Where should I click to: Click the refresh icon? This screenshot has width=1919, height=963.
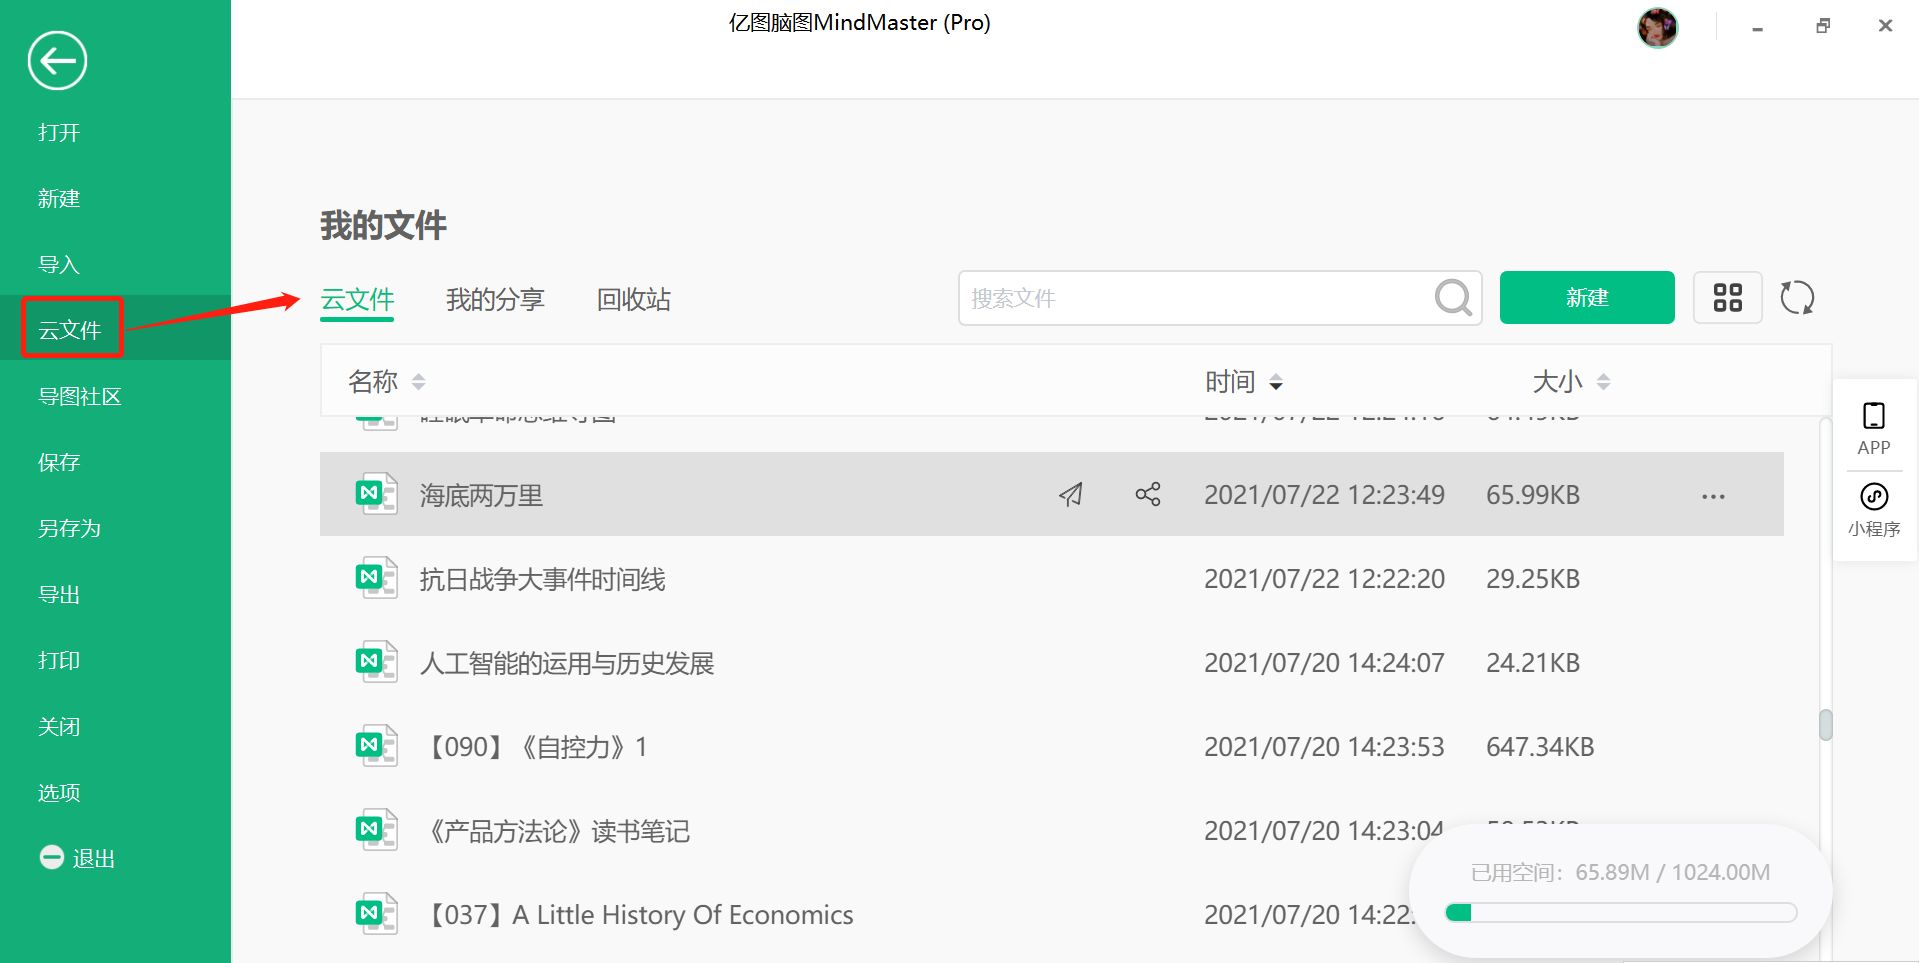[1797, 298]
